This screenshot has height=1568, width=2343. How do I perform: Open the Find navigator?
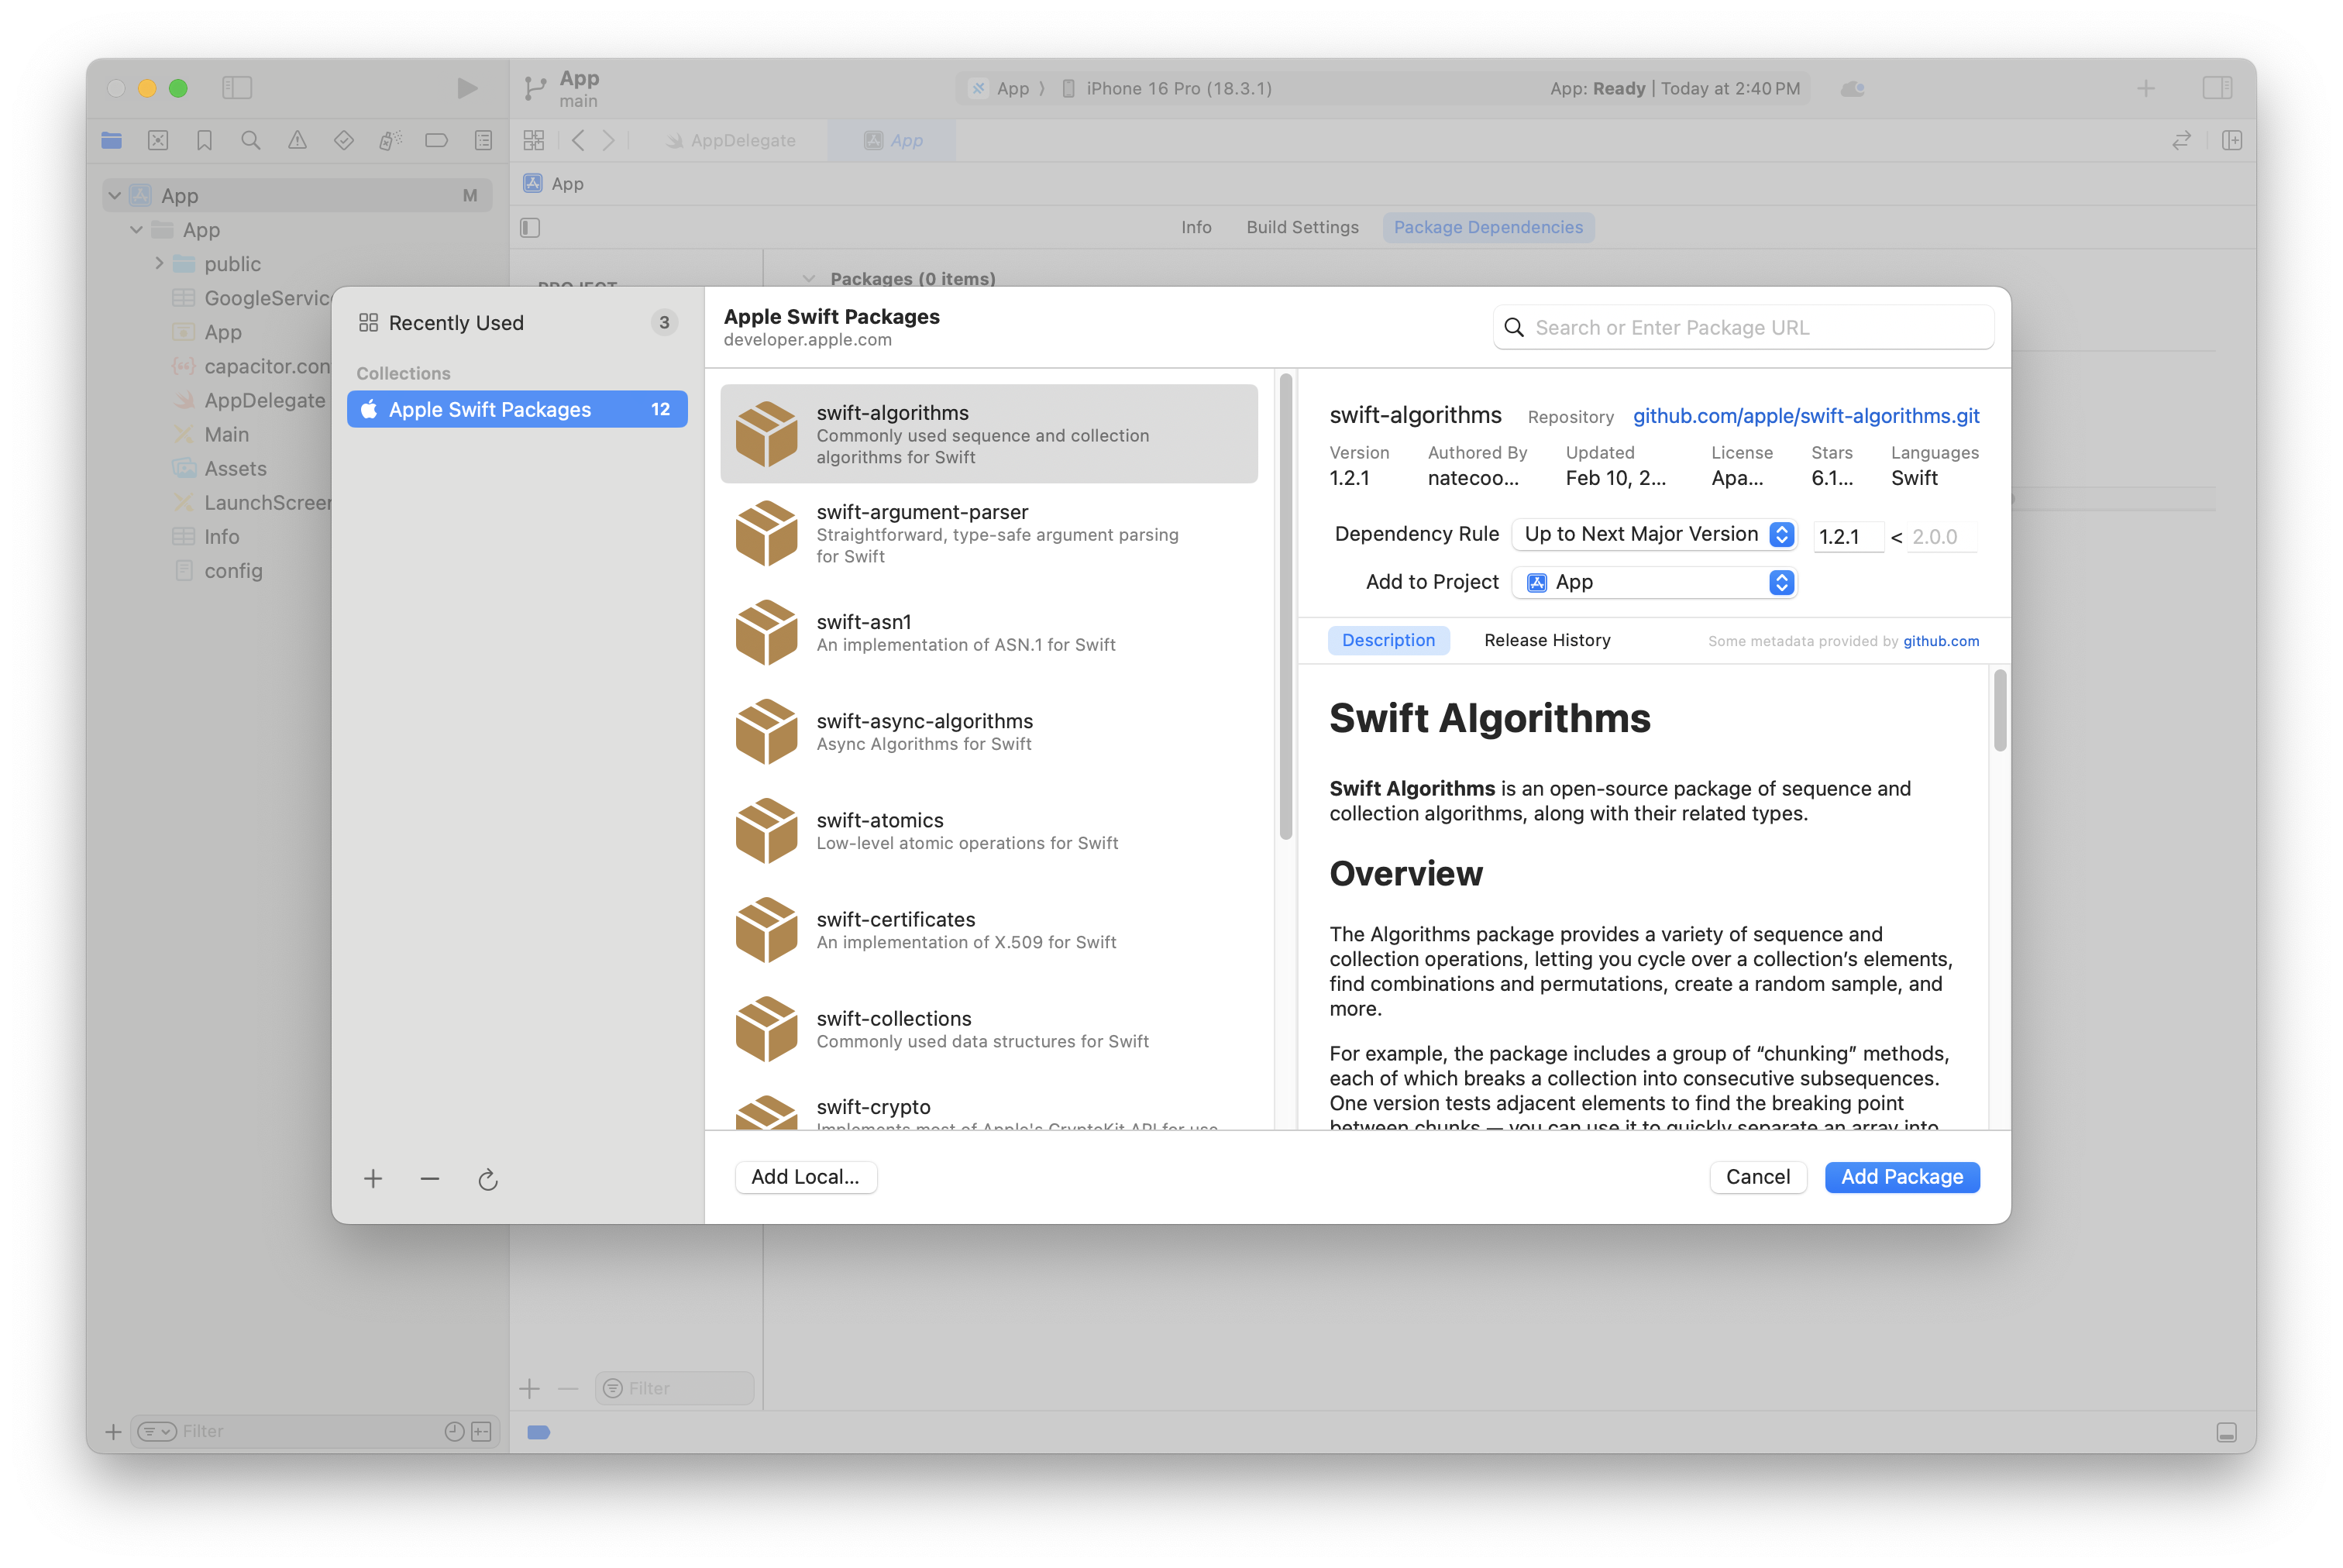point(250,140)
